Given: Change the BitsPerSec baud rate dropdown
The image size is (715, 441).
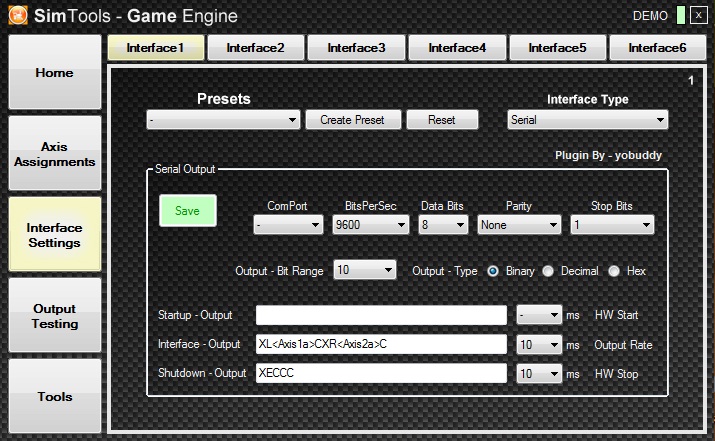Looking at the screenshot, I should 370,226.
